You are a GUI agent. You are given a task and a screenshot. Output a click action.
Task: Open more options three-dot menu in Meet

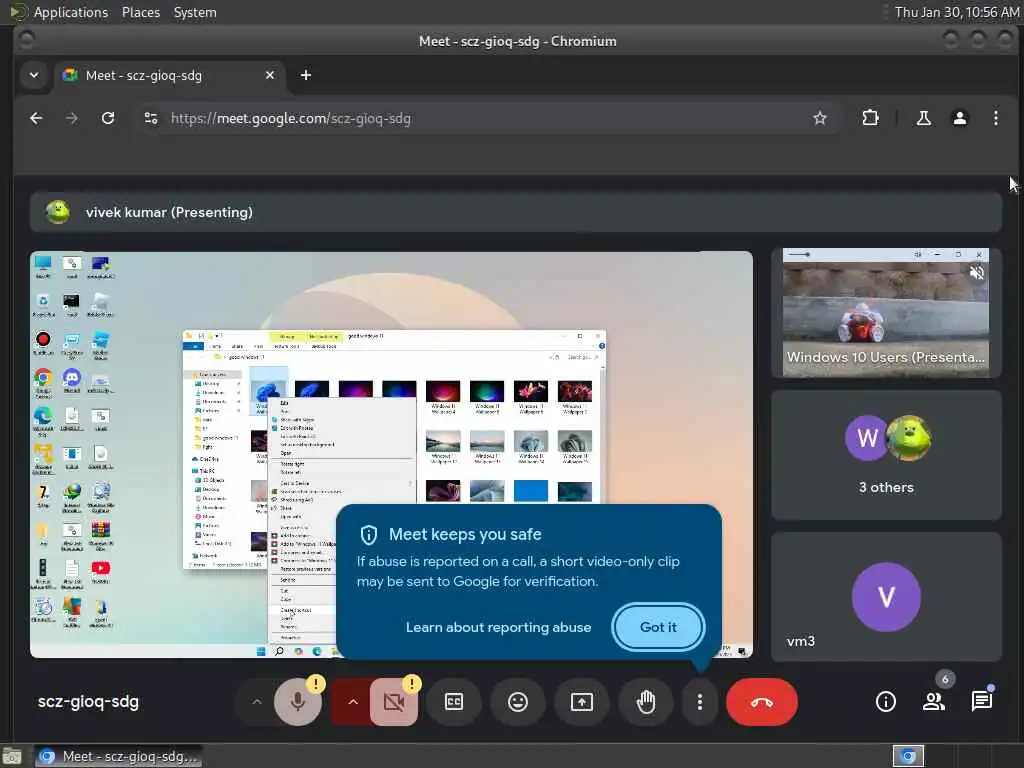pos(699,702)
